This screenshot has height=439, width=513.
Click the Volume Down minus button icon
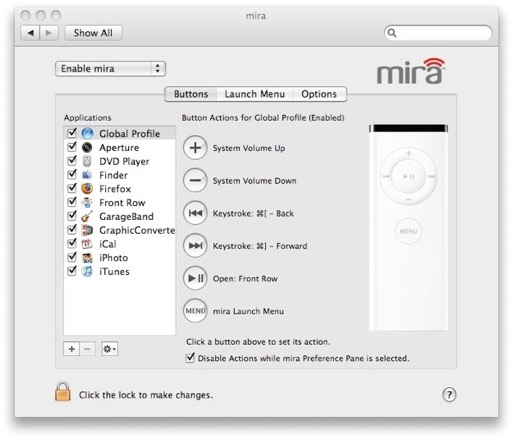click(x=195, y=180)
